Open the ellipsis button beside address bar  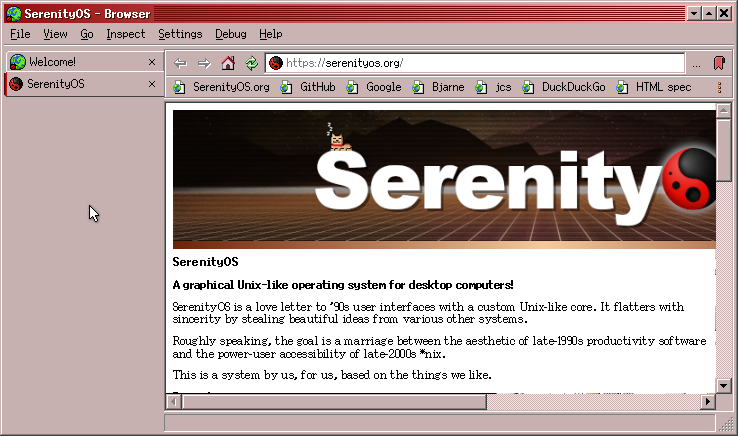coord(697,63)
